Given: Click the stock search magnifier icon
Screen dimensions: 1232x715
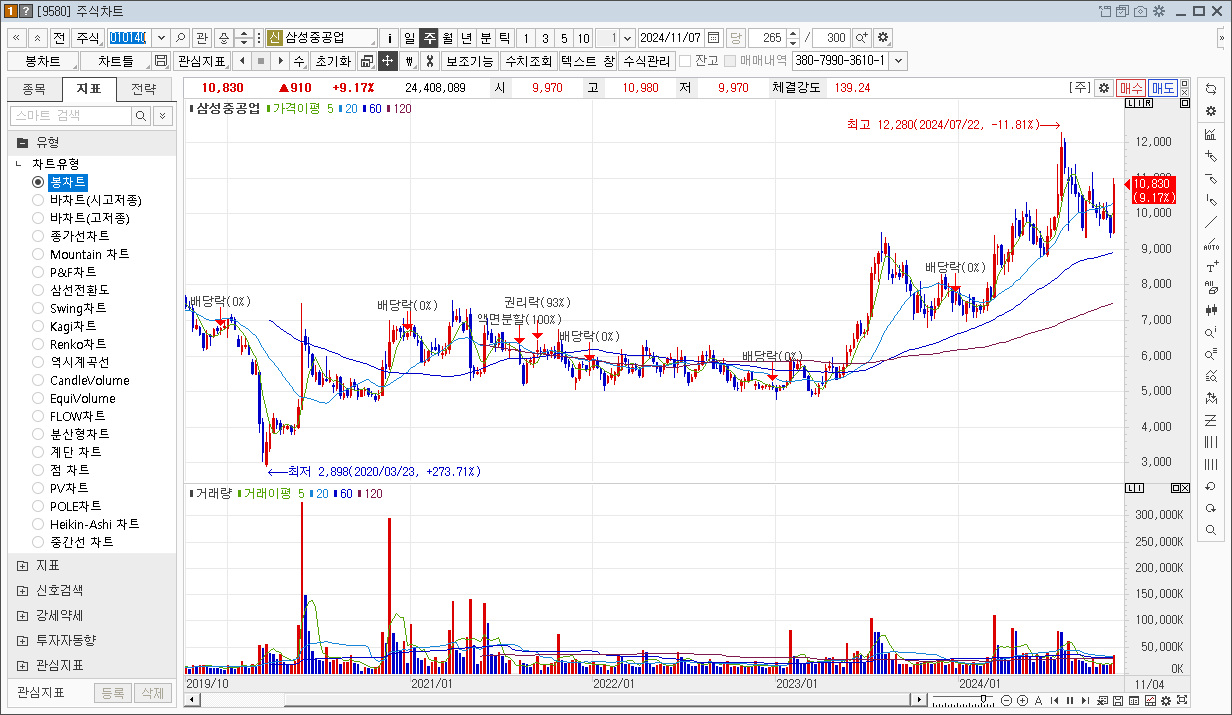Looking at the screenshot, I should pos(181,37).
